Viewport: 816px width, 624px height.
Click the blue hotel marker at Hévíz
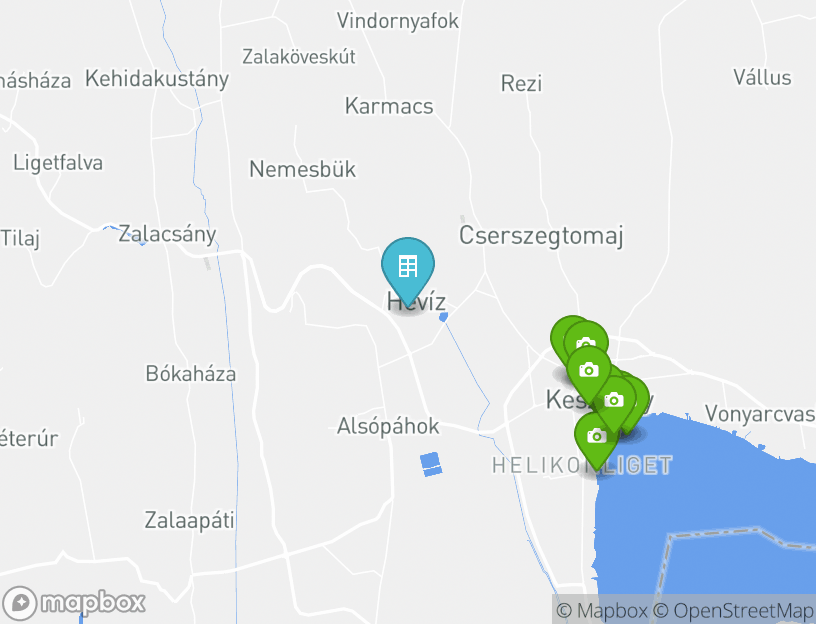coord(407,267)
